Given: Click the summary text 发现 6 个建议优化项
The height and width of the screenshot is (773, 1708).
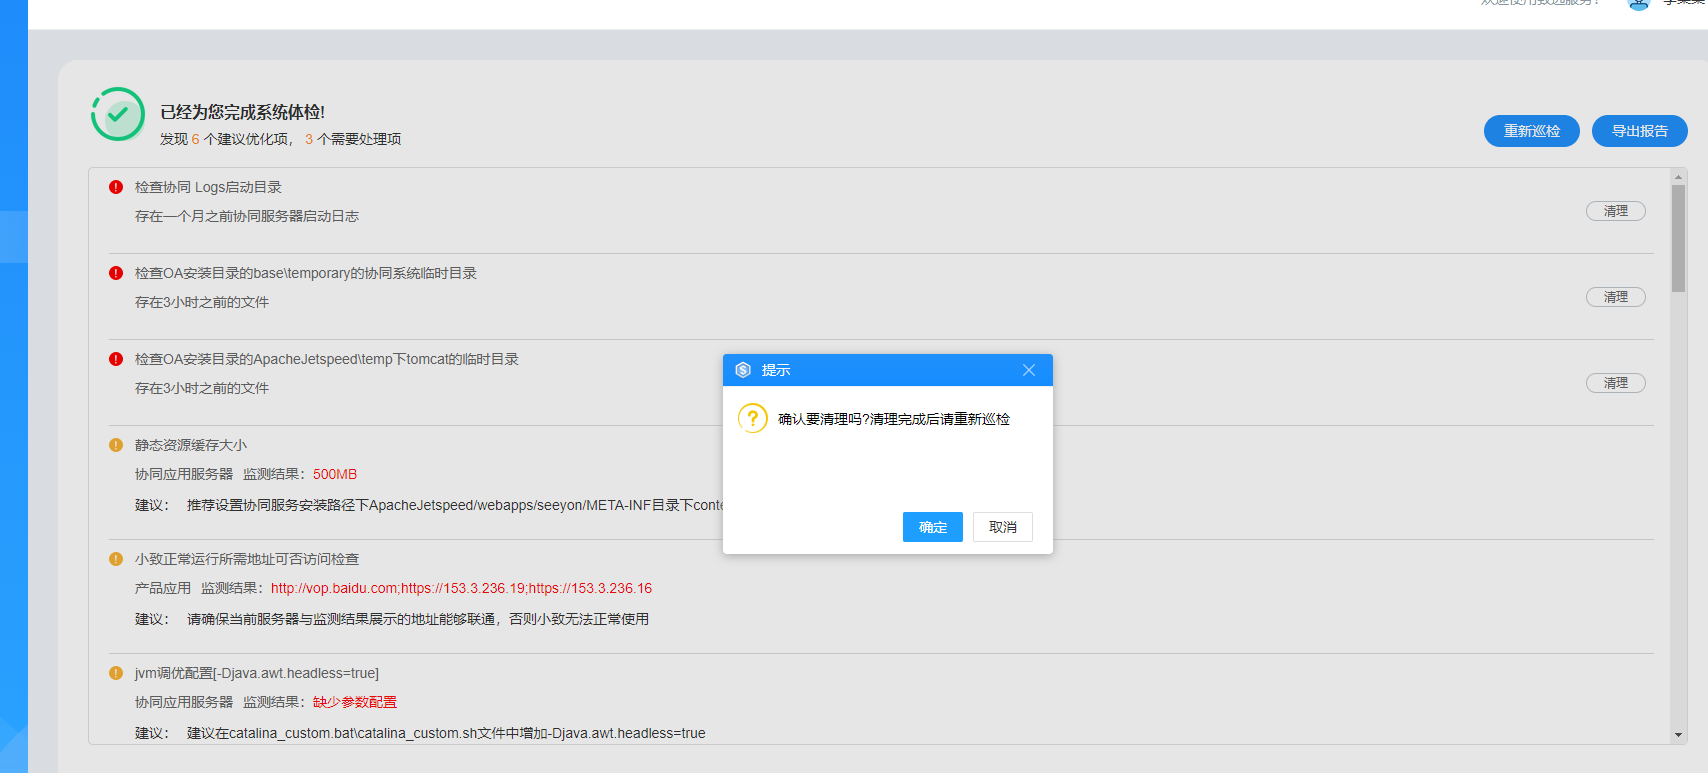Looking at the screenshot, I should tap(224, 139).
